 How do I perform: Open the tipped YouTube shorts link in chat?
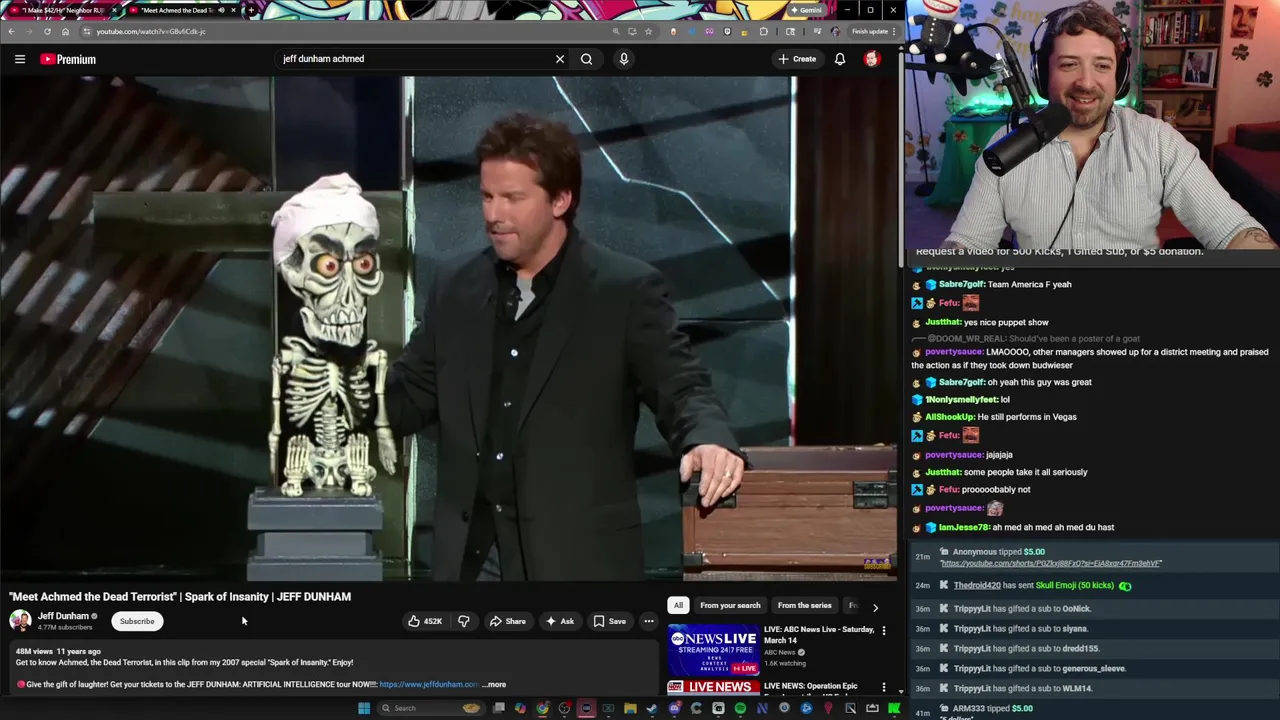click(x=1050, y=563)
